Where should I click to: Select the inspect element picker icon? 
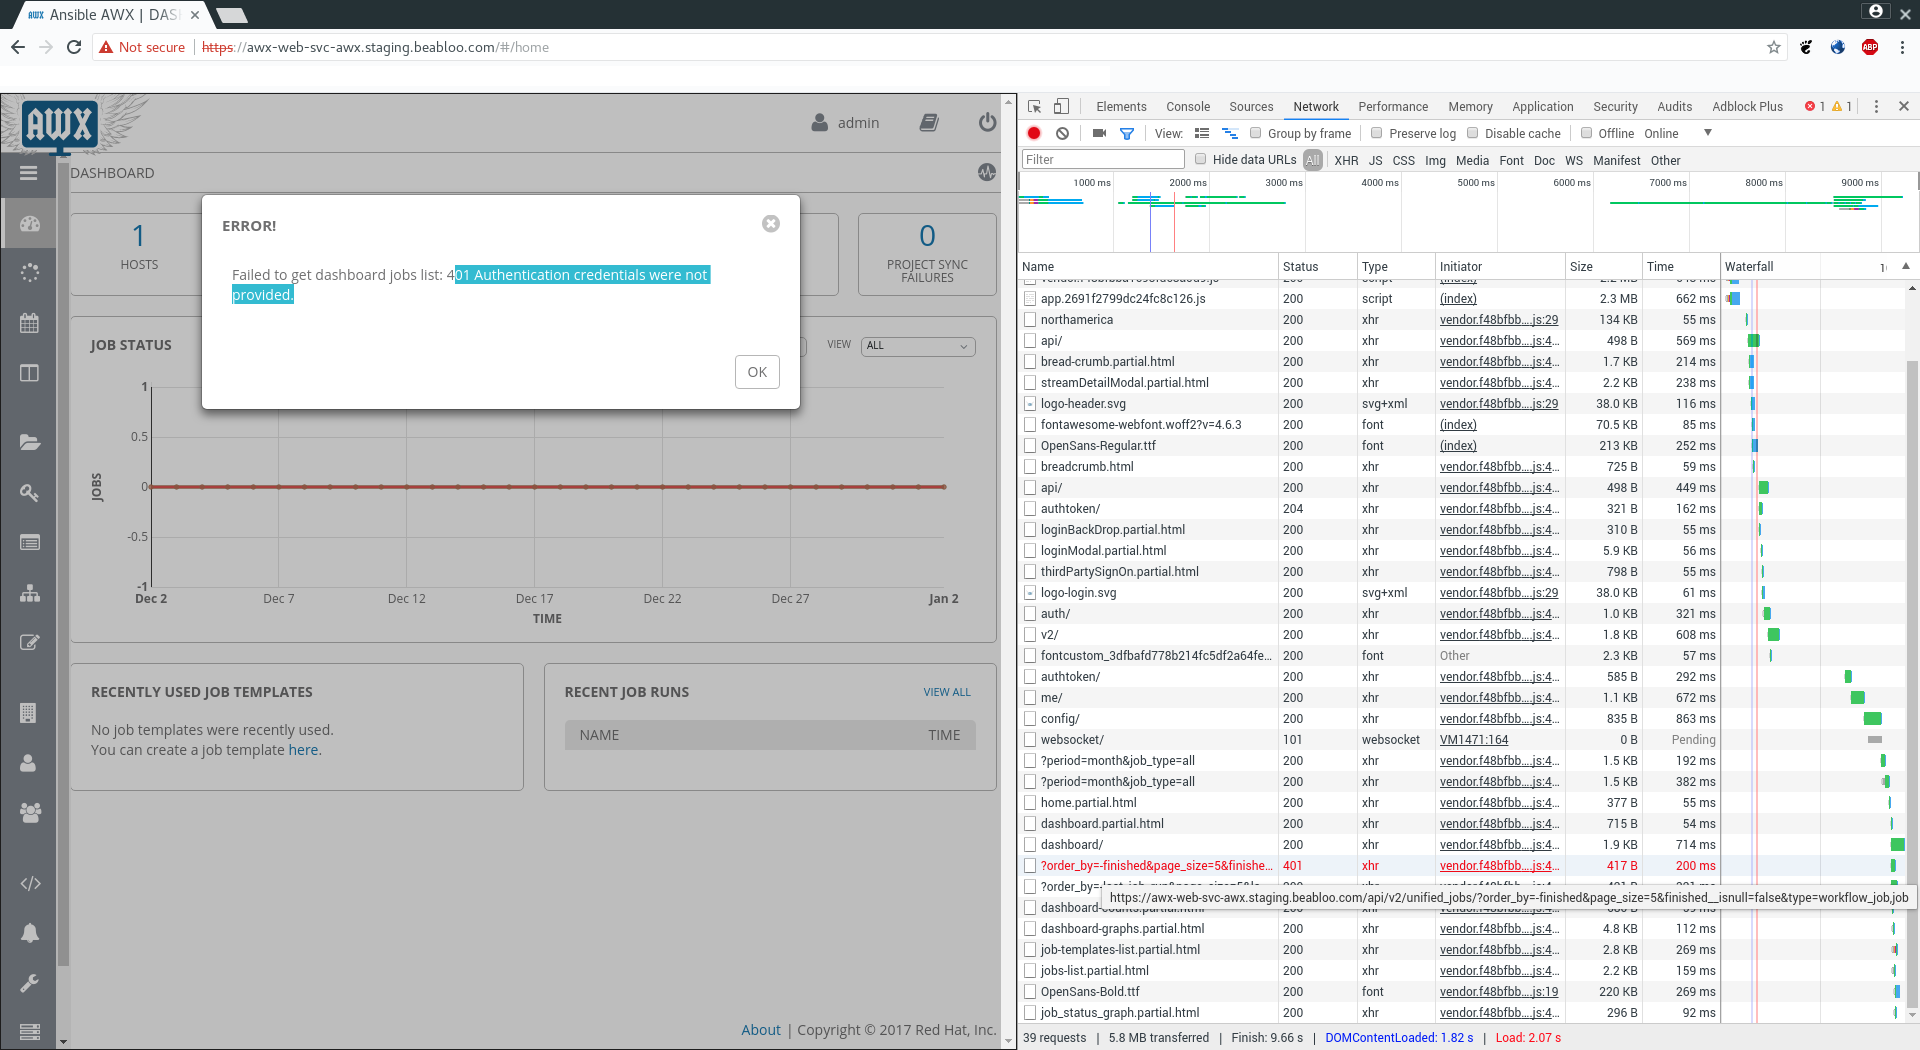(1033, 106)
